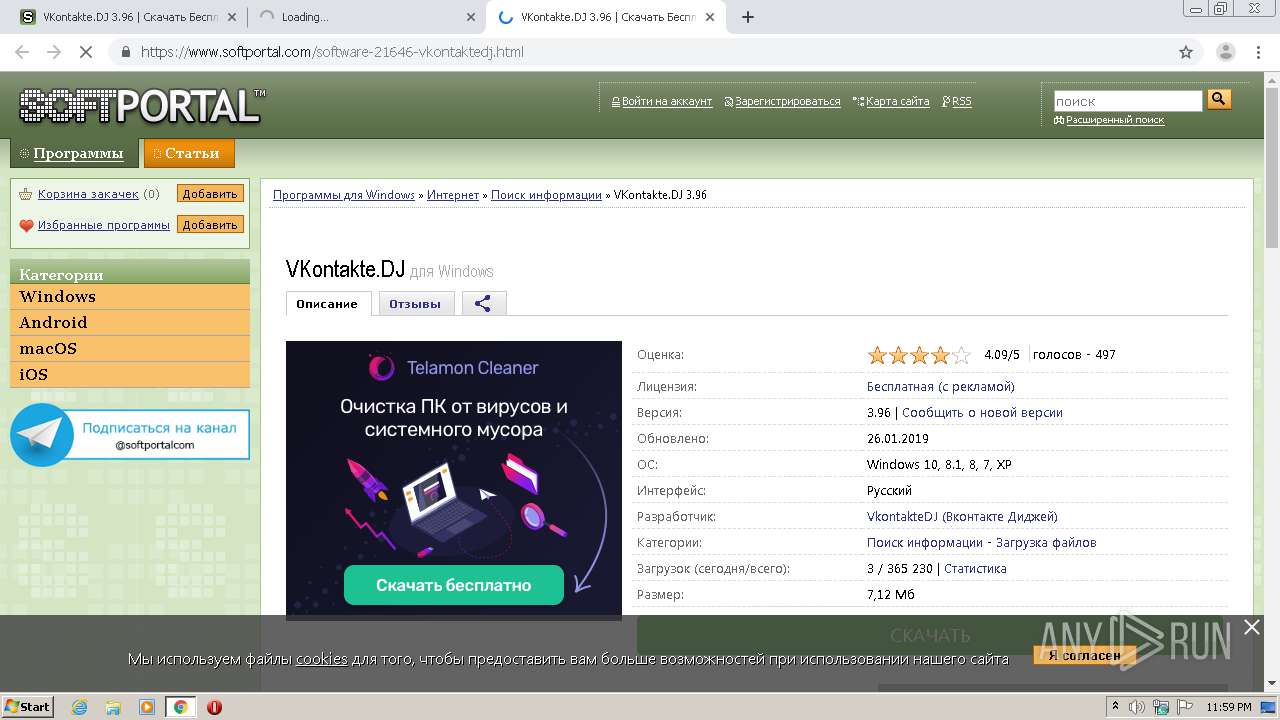
Task: Click Сообщить о новой версии link
Action: tap(984, 412)
